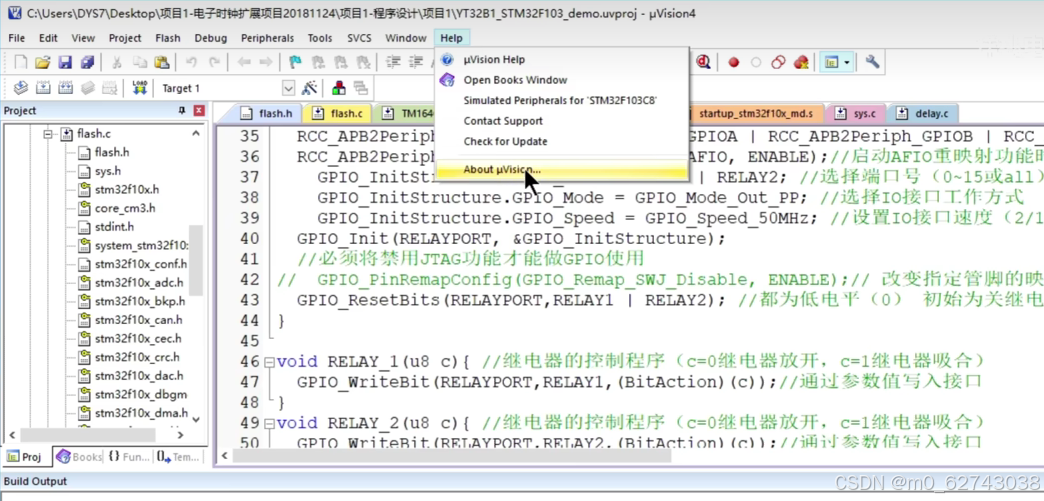Switch to Functions tab in Project panel
The image size is (1044, 501).
pyautogui.click(x=129, y=457)
